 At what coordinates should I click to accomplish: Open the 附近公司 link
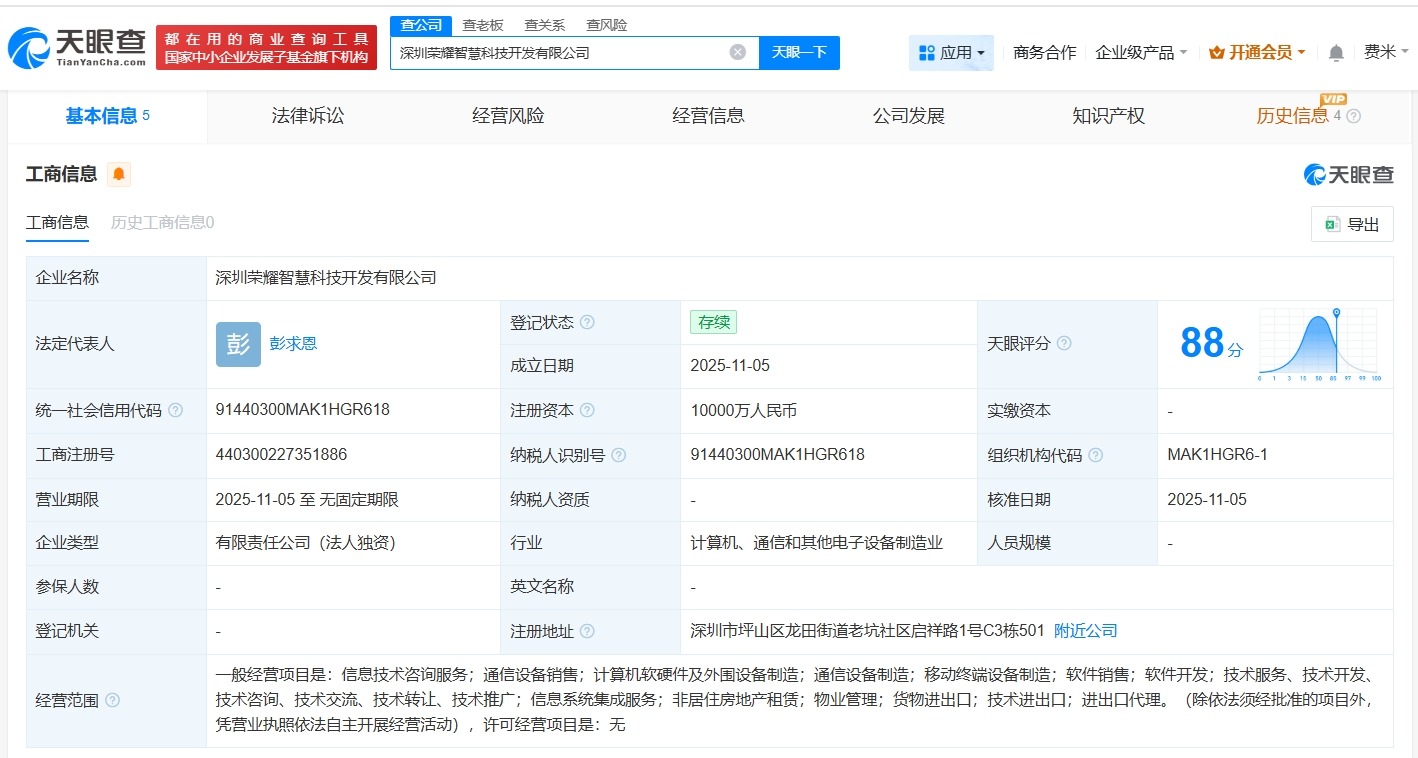point(1086,630)
